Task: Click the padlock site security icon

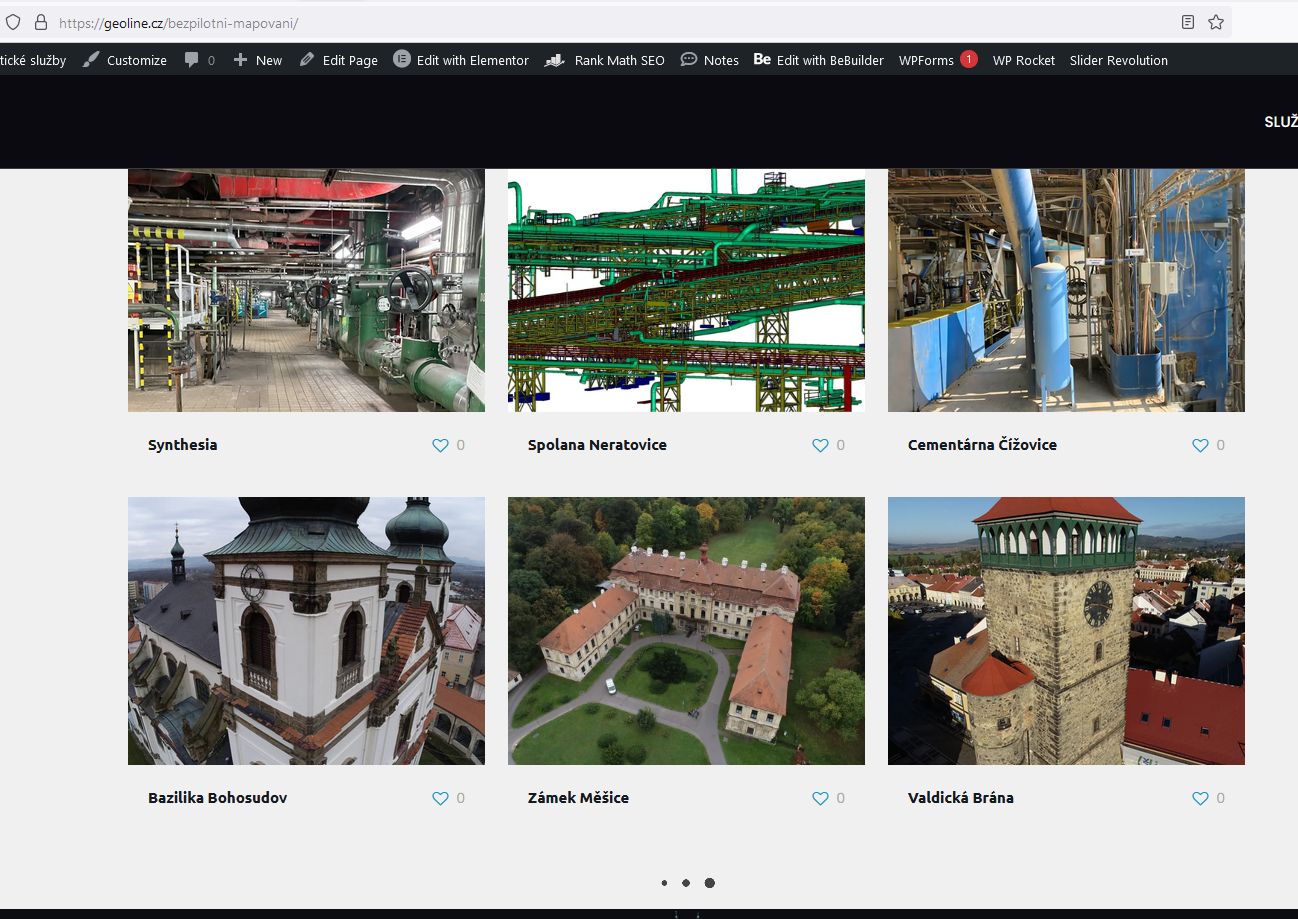Action: (41, 22)
